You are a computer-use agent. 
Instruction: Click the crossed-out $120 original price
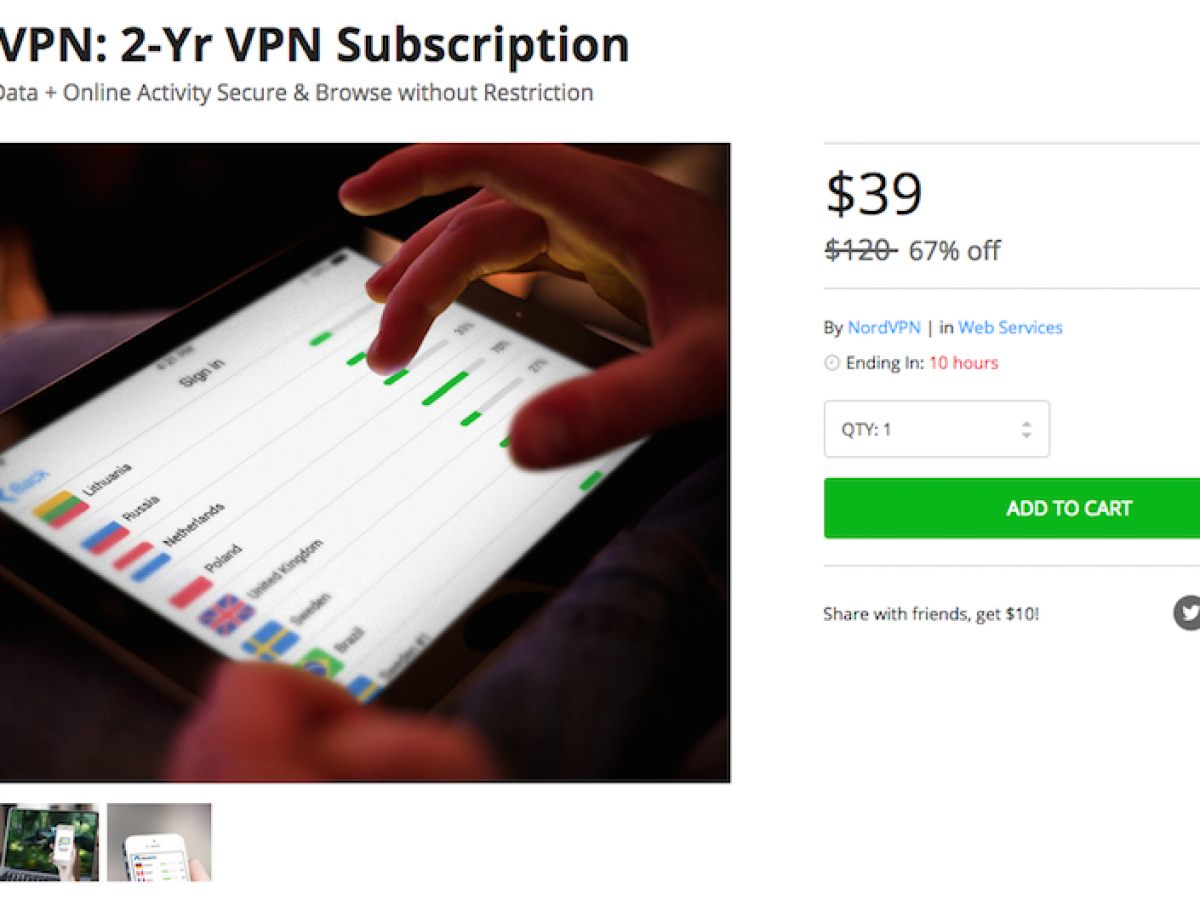coord(860,250)
